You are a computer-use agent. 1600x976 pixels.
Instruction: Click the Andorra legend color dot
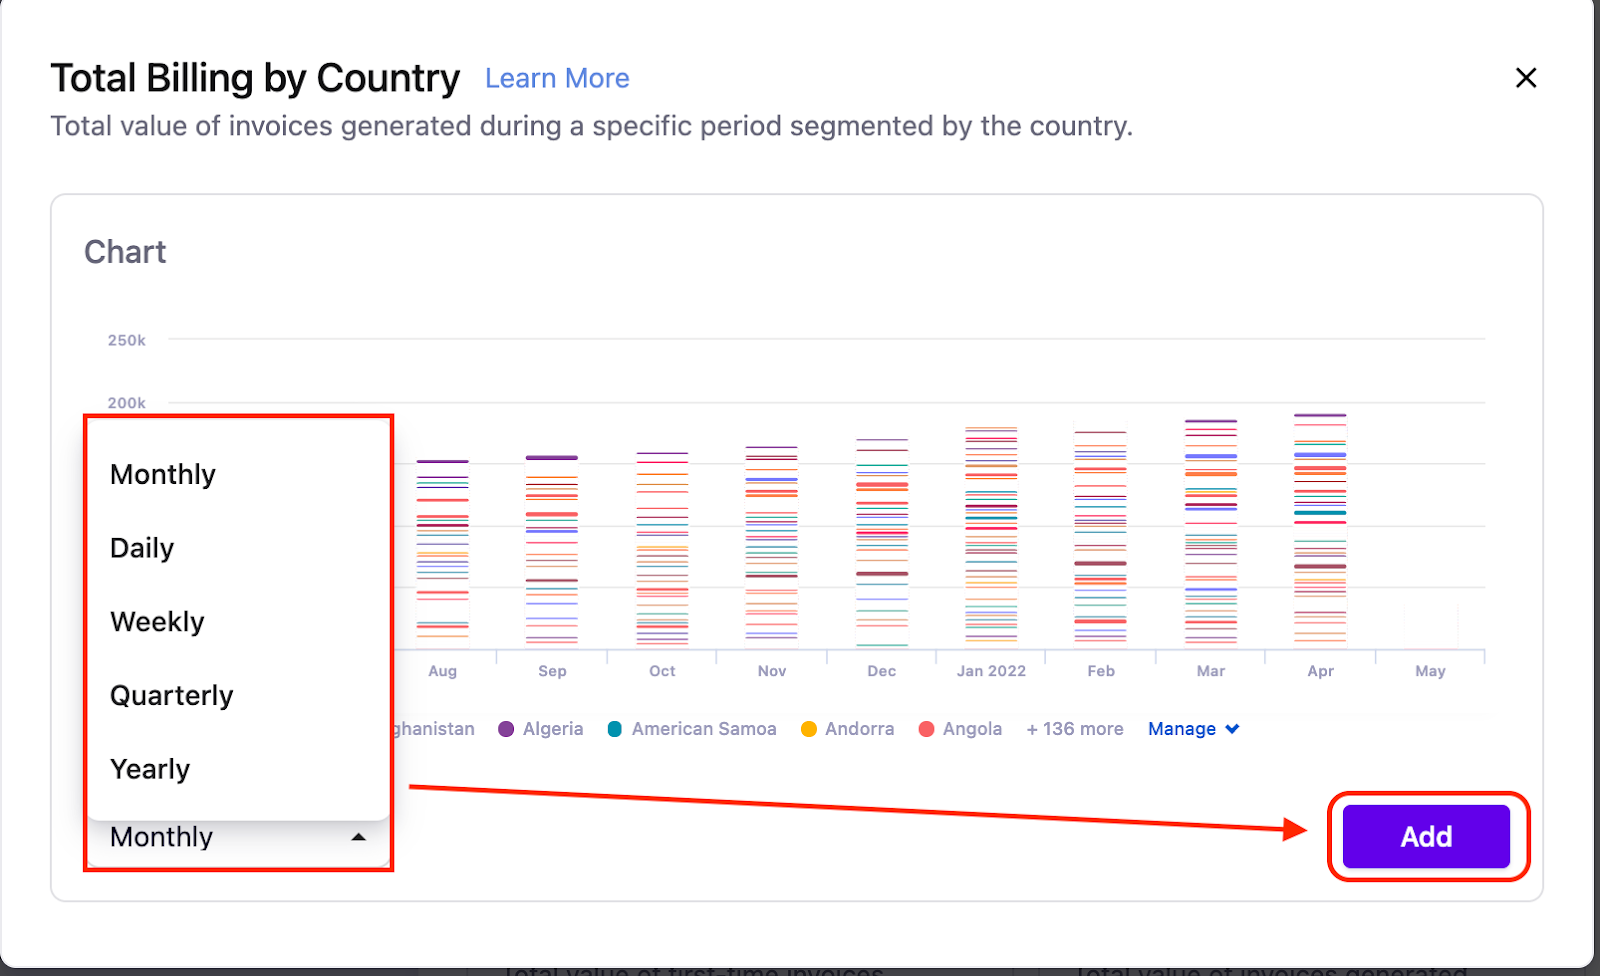(809, 729)
